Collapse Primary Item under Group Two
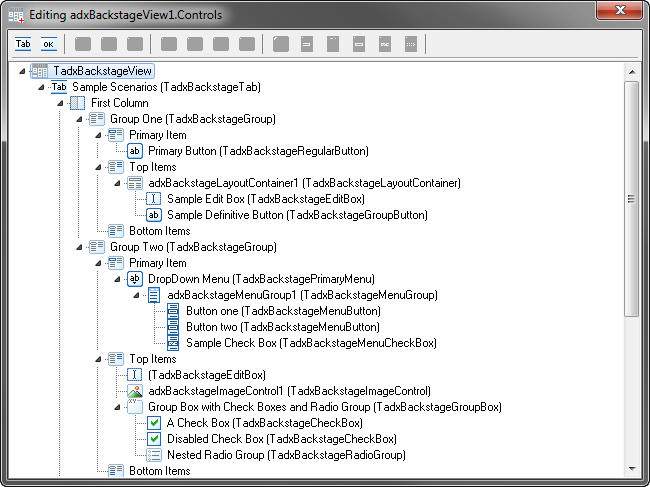650x487 pixels. pos(98,264)
